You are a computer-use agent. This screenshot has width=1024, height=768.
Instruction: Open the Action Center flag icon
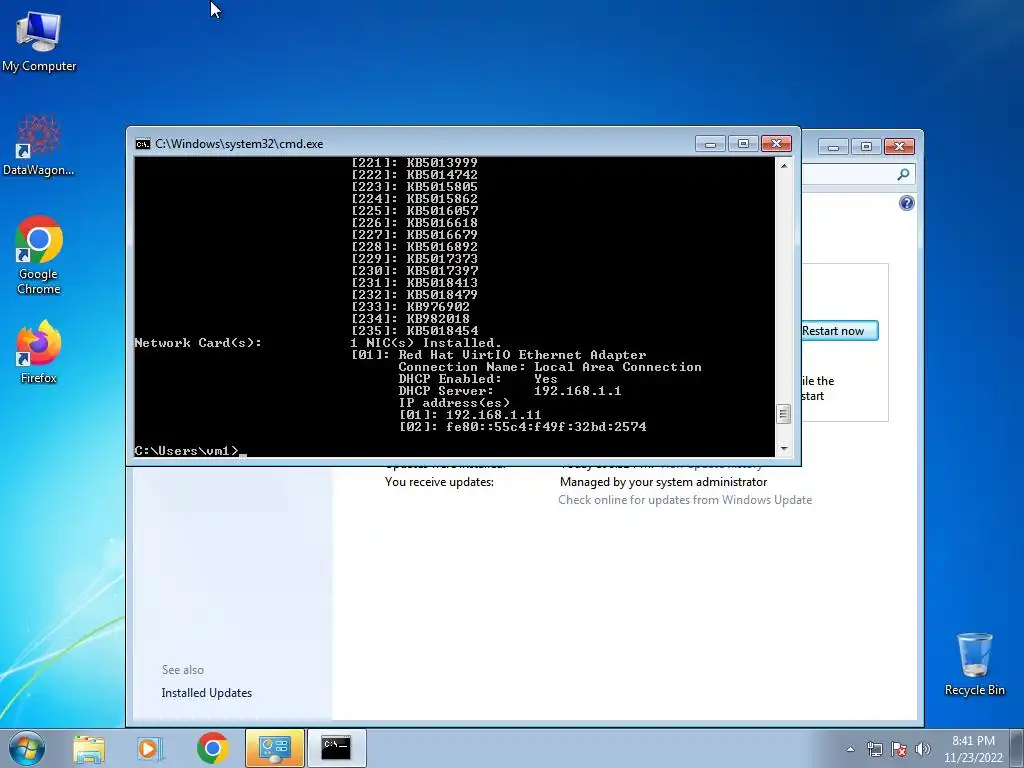click(x=899, y=749)
